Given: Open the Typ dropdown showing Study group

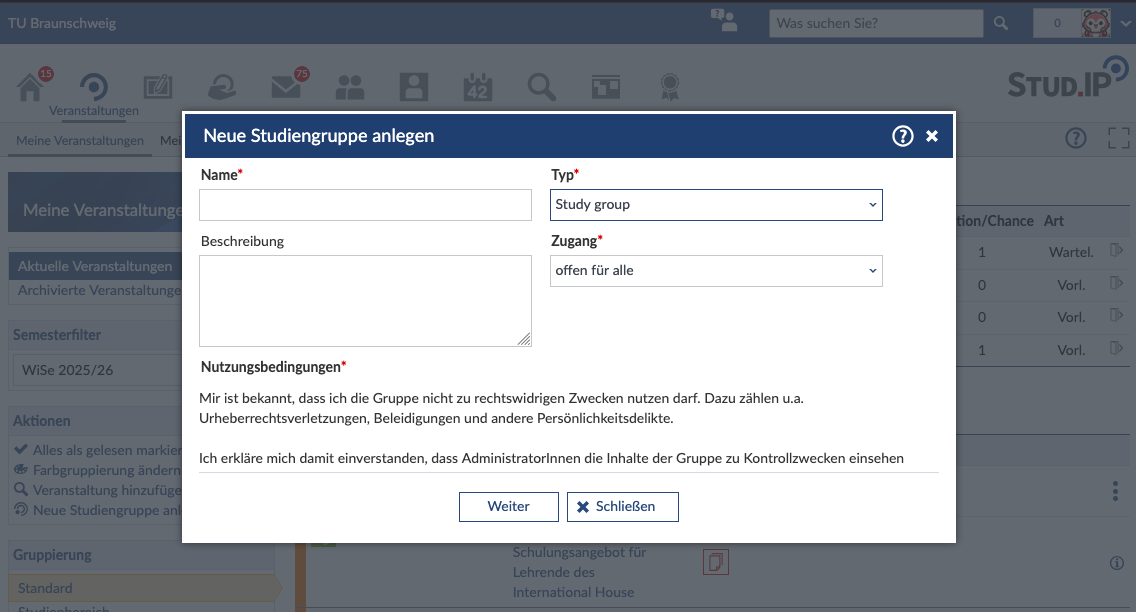Looking at the screenshot, I should click(x=717, y=205).
